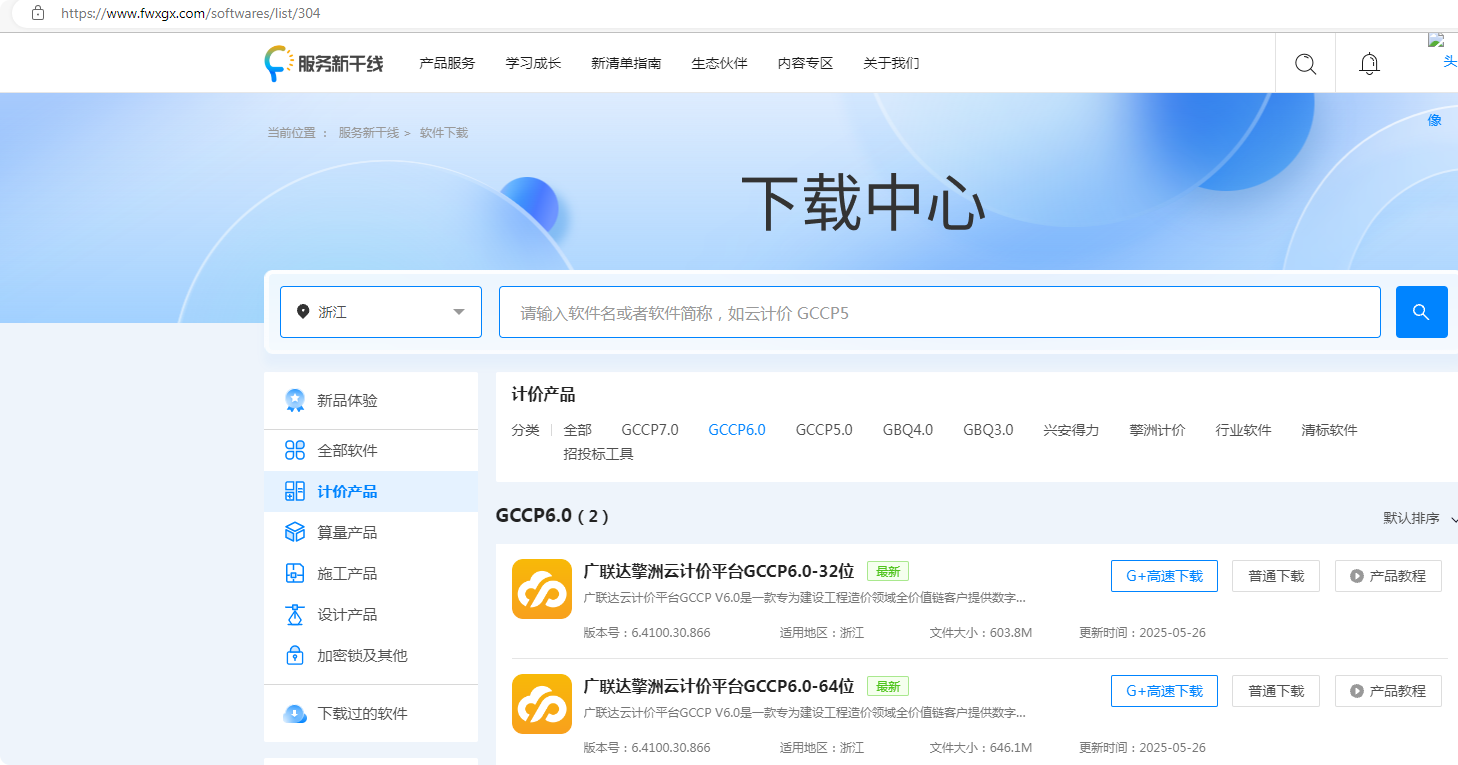Click G+高速下载 for GCCP6.0-64位
1458x765 pixels.
tap(1164, 690)
